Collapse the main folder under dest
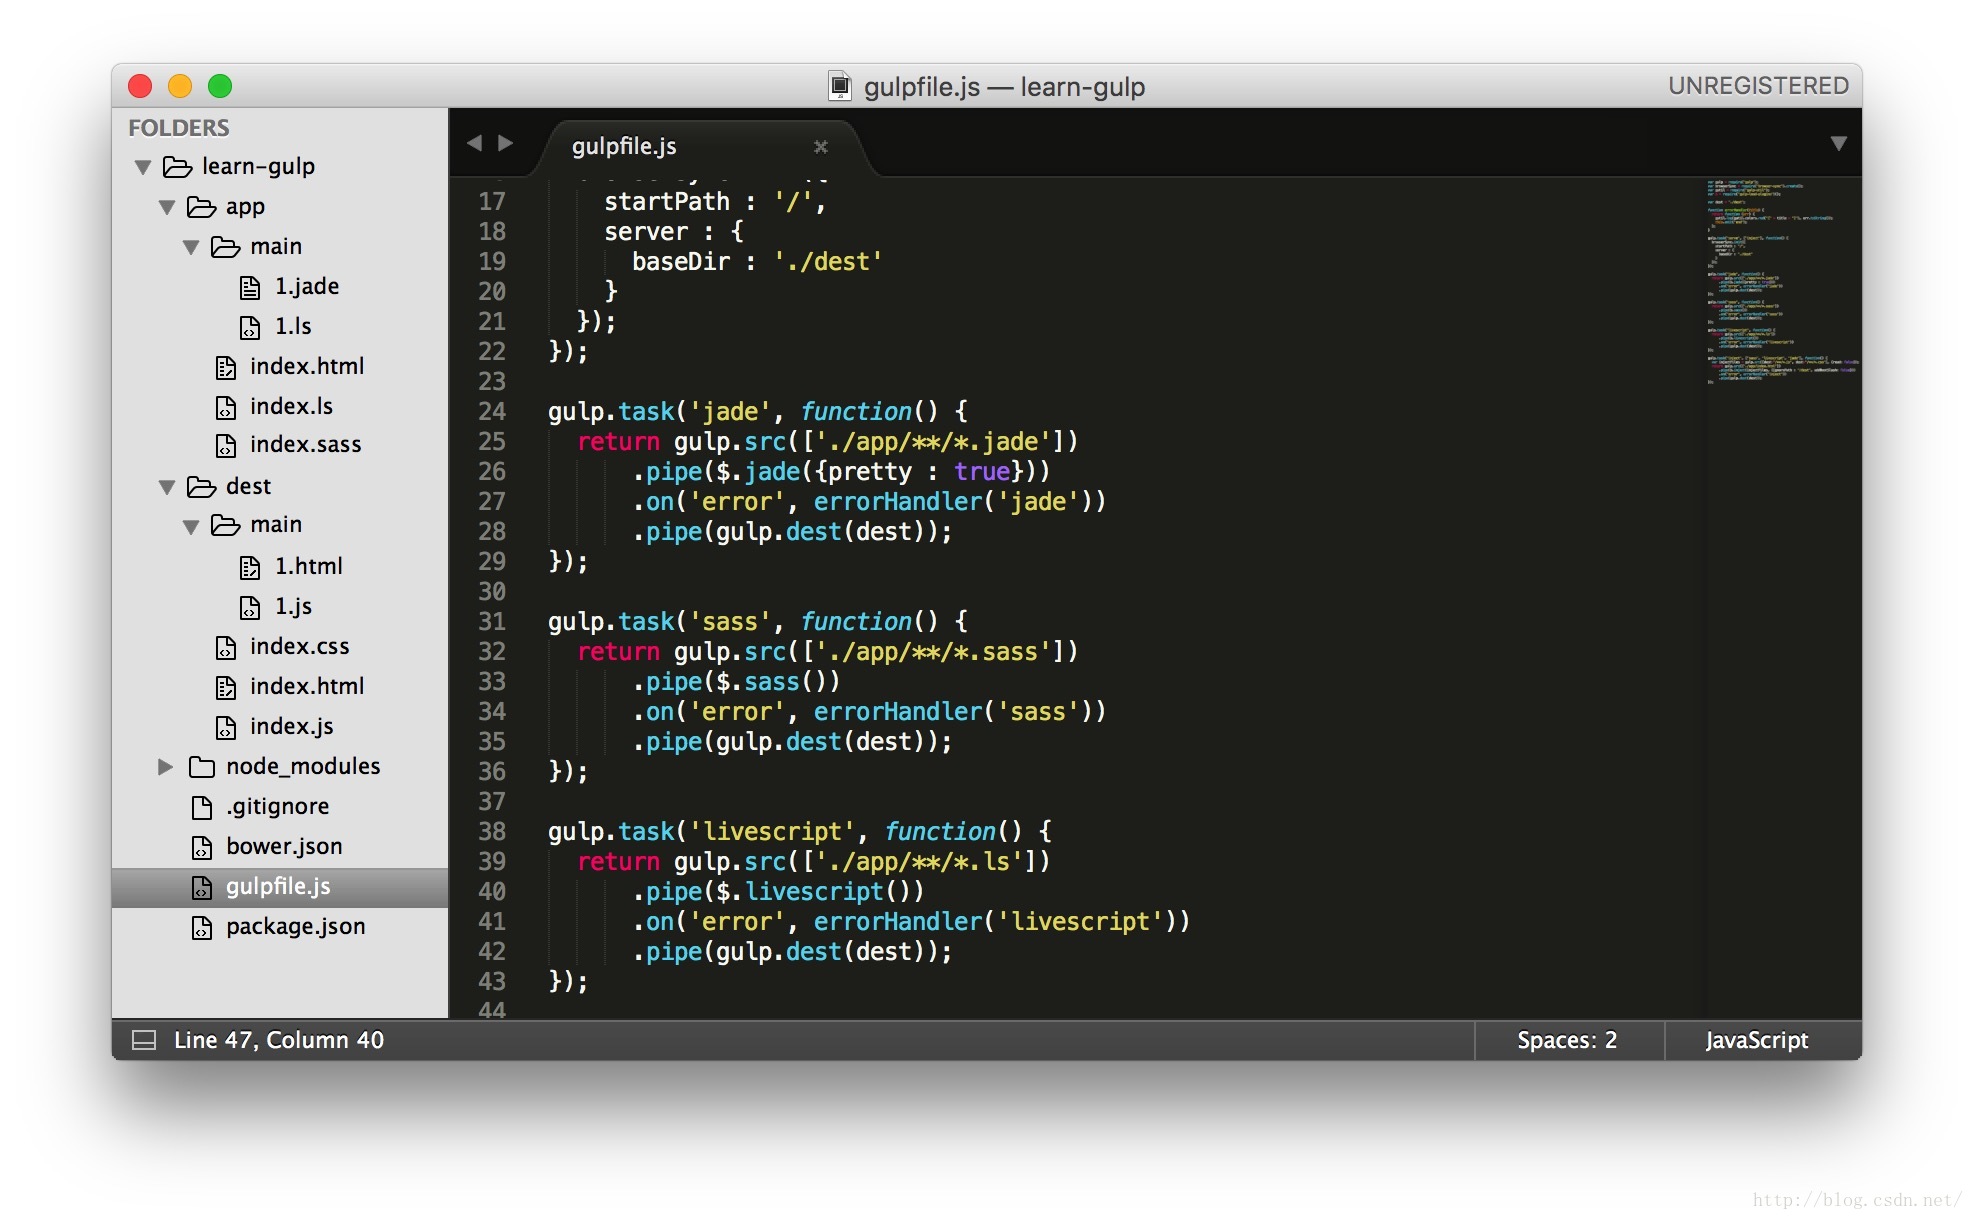This screenshot has height=1220, width=1974. [191, 526]
